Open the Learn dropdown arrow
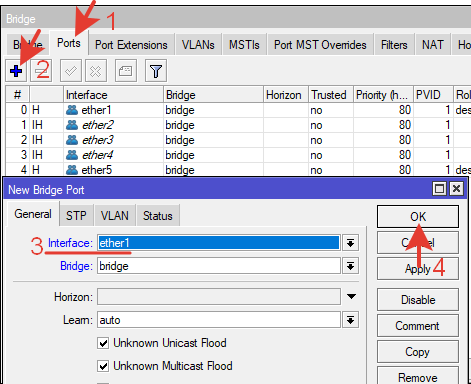 tap(350, 320)
